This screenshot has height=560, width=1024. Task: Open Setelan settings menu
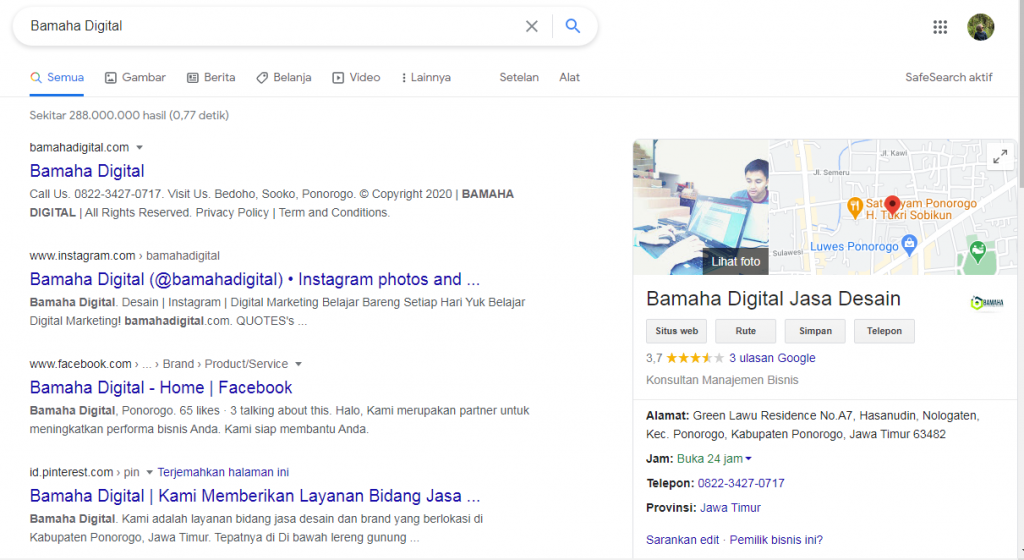pyautogui.click(x=519, y=78)
